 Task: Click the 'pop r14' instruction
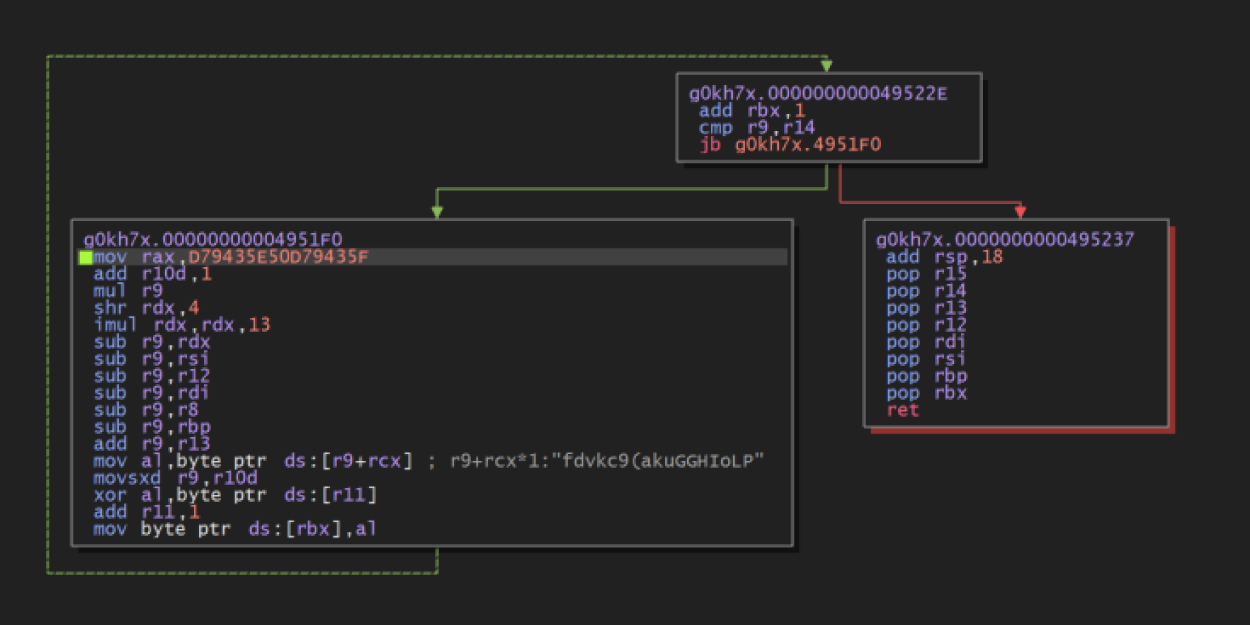[925, 291]
